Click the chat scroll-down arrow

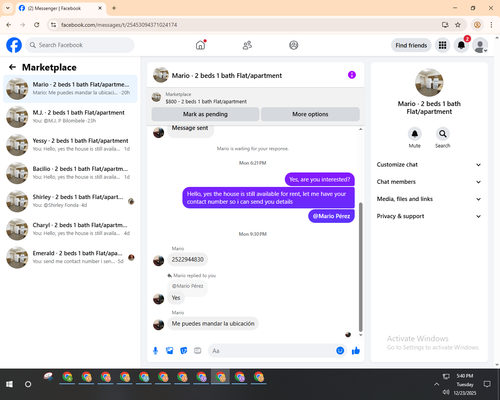pyautogui.click(x=360, y=335)
